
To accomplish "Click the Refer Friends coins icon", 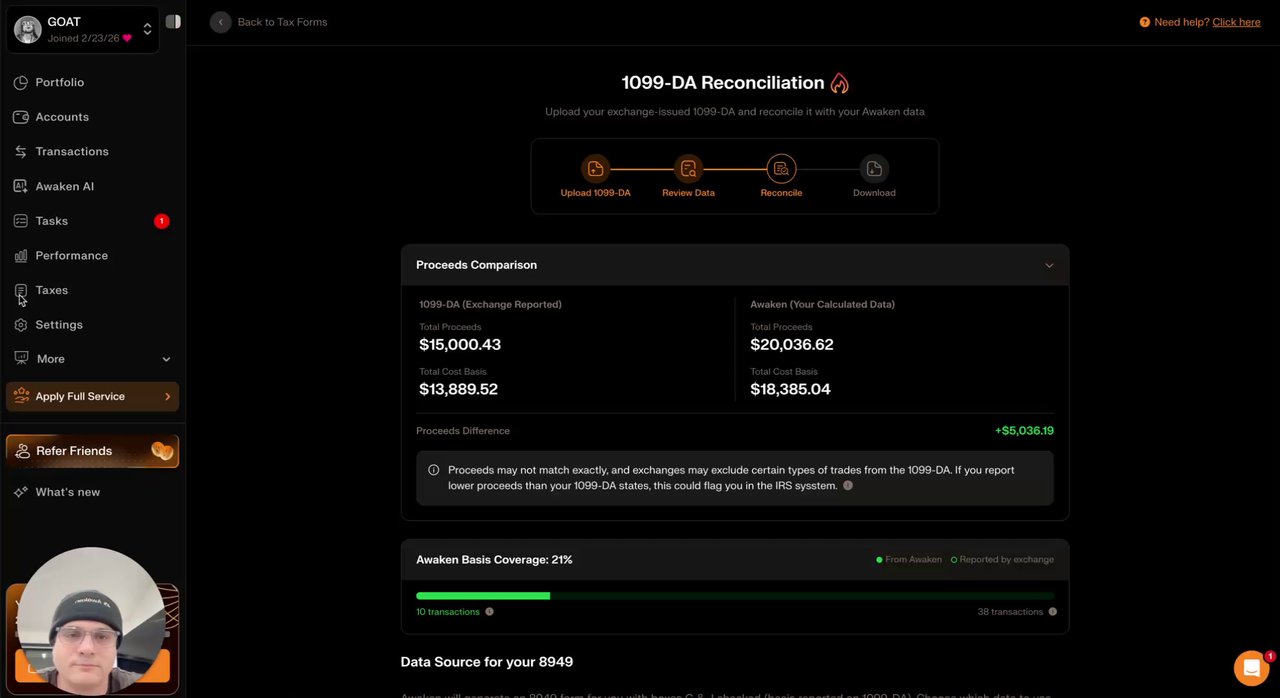I will (162, 451).
